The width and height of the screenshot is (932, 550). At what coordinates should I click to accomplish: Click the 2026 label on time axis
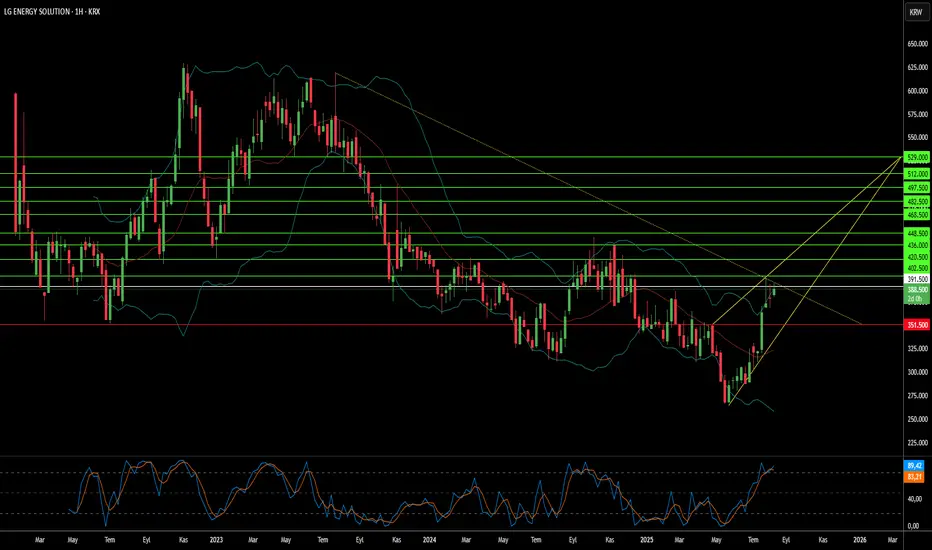tap(859, 540)
